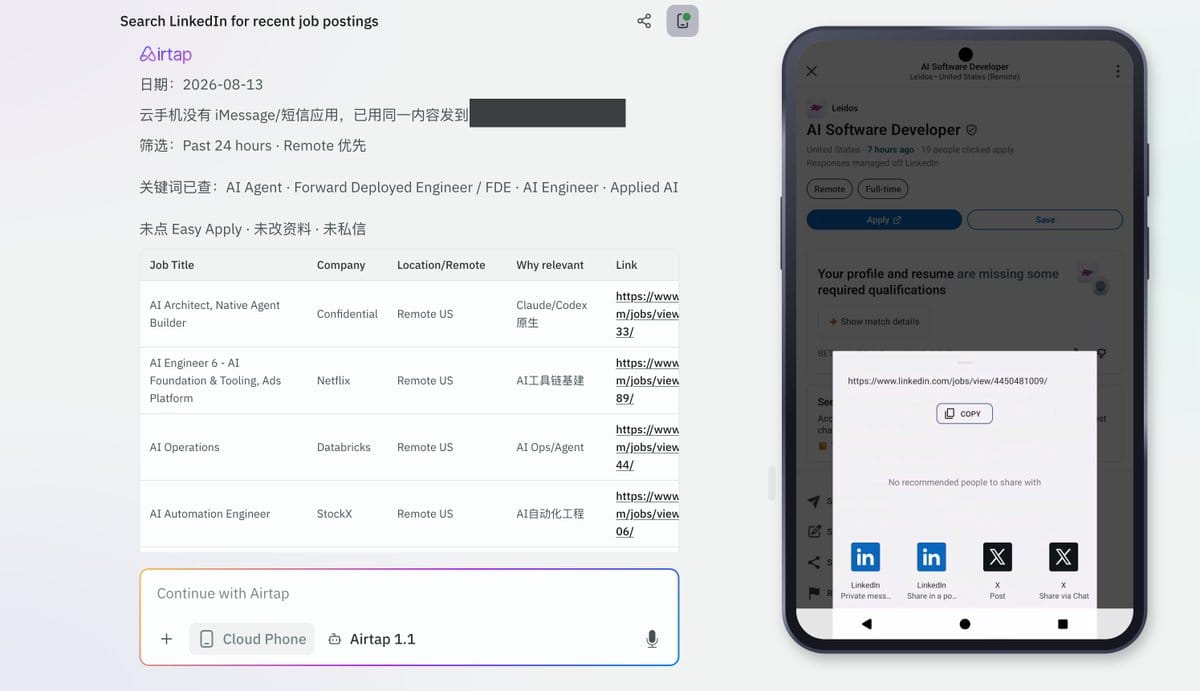Viewport: 1200px width, 691px height.
Task: Select the Confidential company cell
Action: click(x=347, y=314)
